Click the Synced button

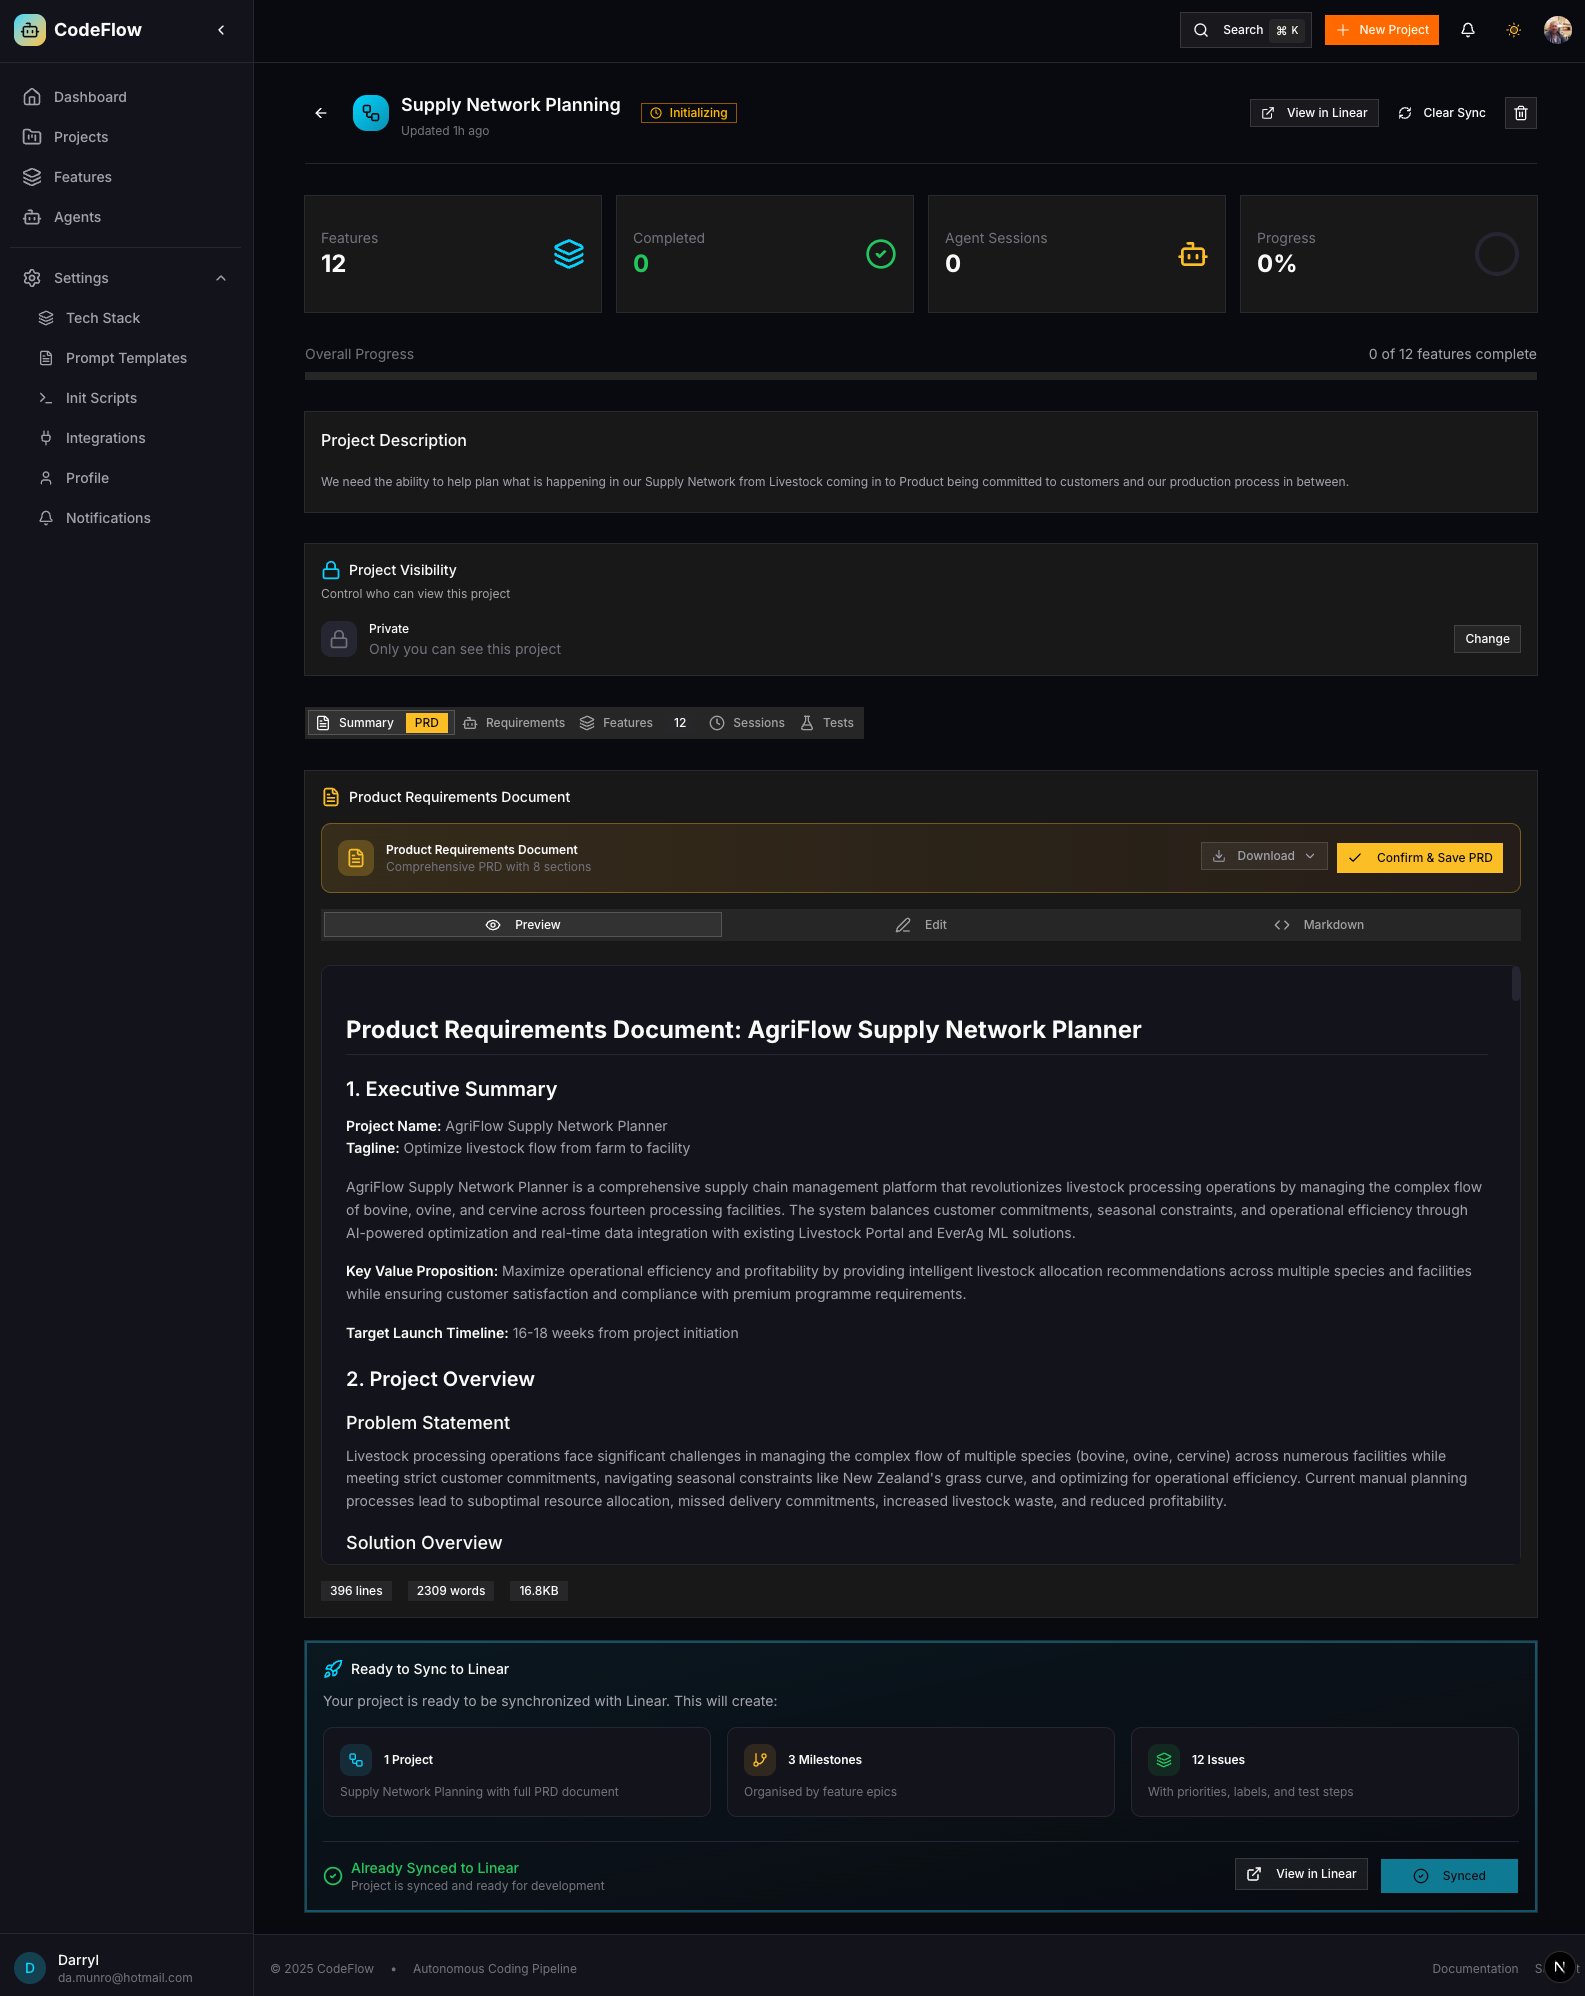click(x=1449, y=1876)
